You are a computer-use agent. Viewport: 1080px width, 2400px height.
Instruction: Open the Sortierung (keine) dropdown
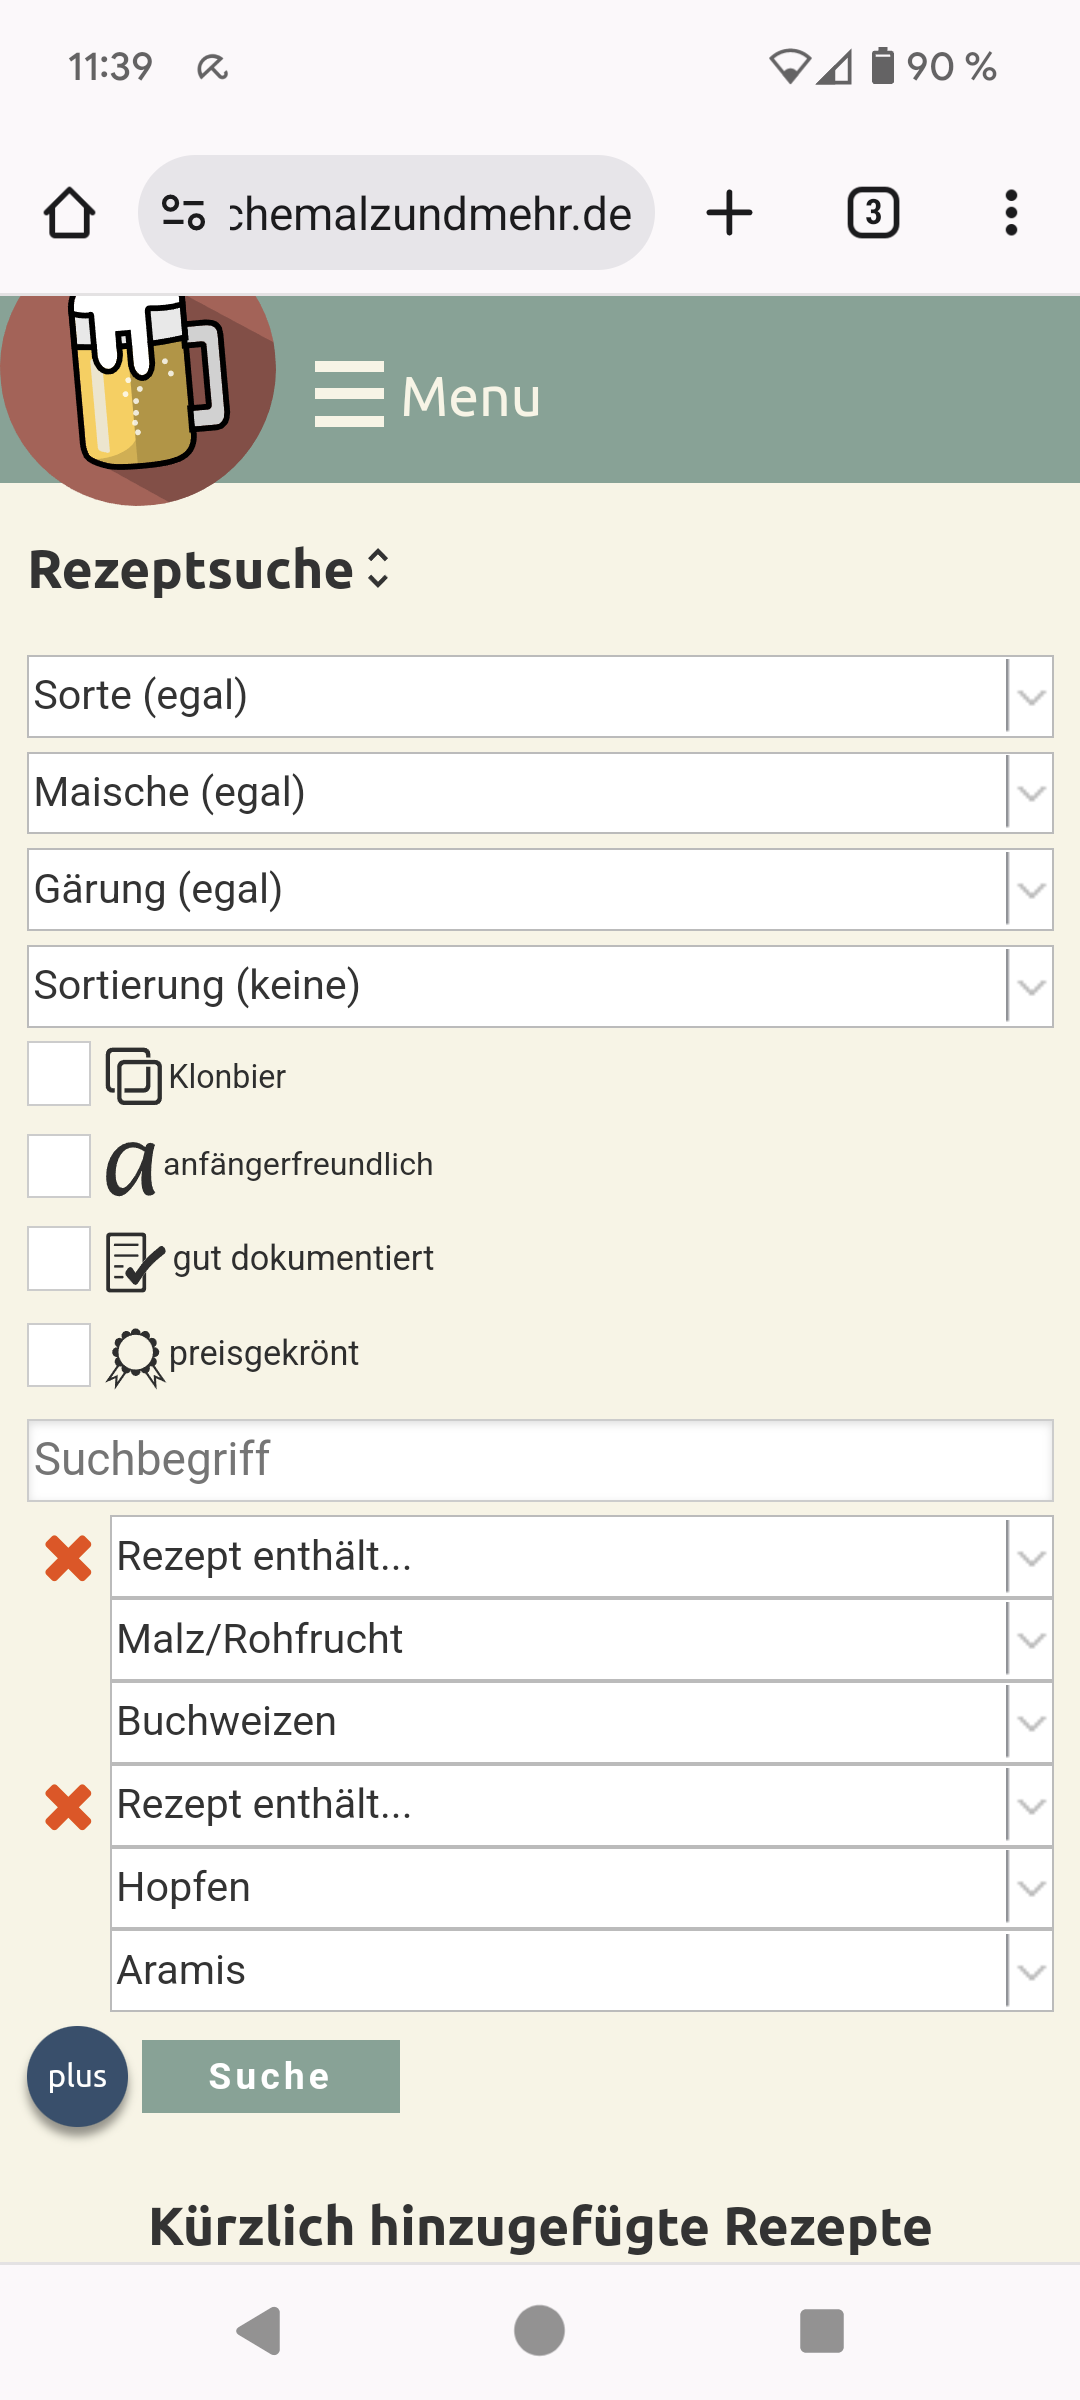pyautogui.click(x=540, y=986)
